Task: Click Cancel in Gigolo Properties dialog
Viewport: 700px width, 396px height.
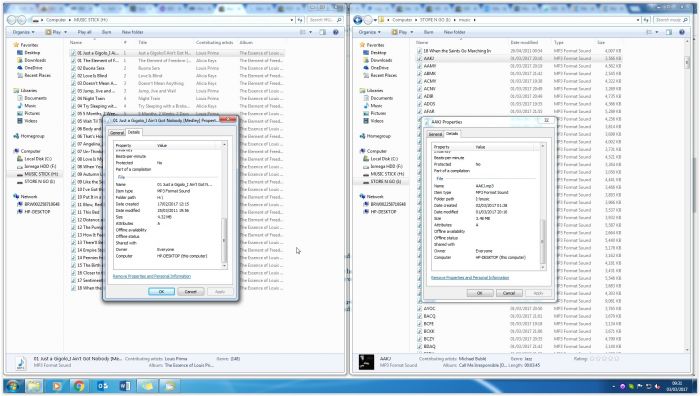Action: coord(191,292)
